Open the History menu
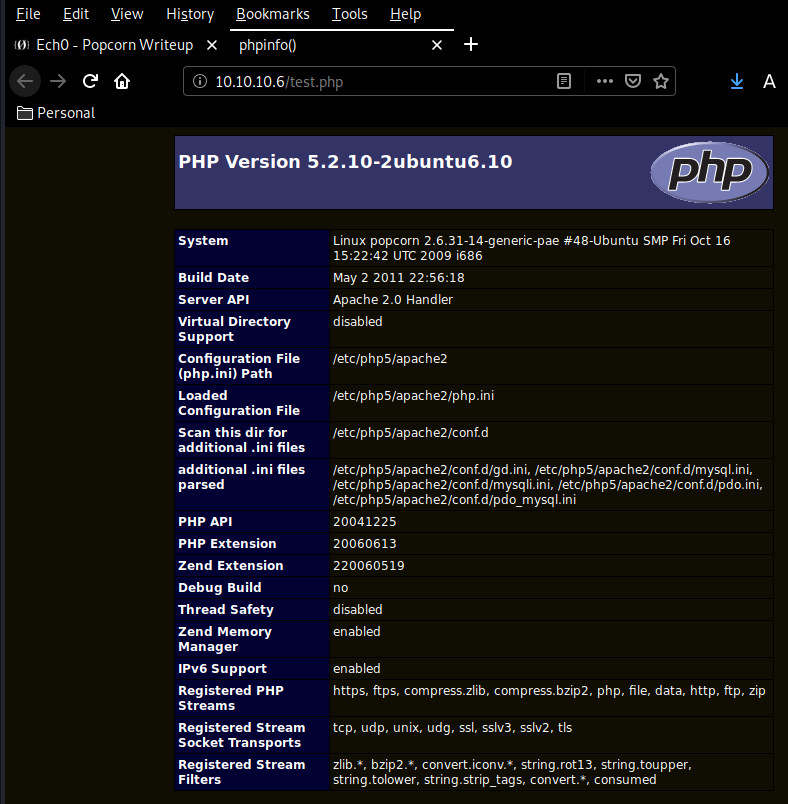This screenshot has width=788, height=804. 190,14
